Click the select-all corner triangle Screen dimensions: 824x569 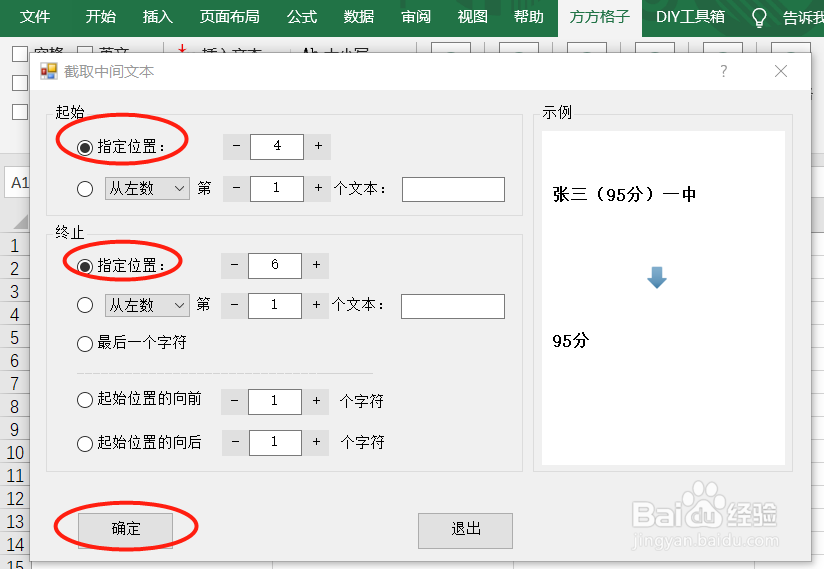(x=20, y=222)
